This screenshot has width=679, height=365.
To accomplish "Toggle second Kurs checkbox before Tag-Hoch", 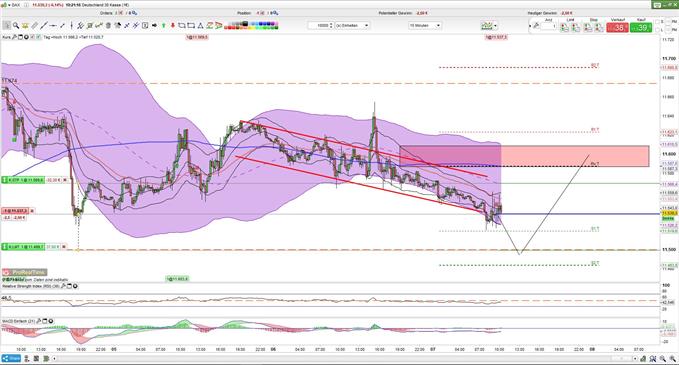I will pyautogui.click(x=39, y=37).
